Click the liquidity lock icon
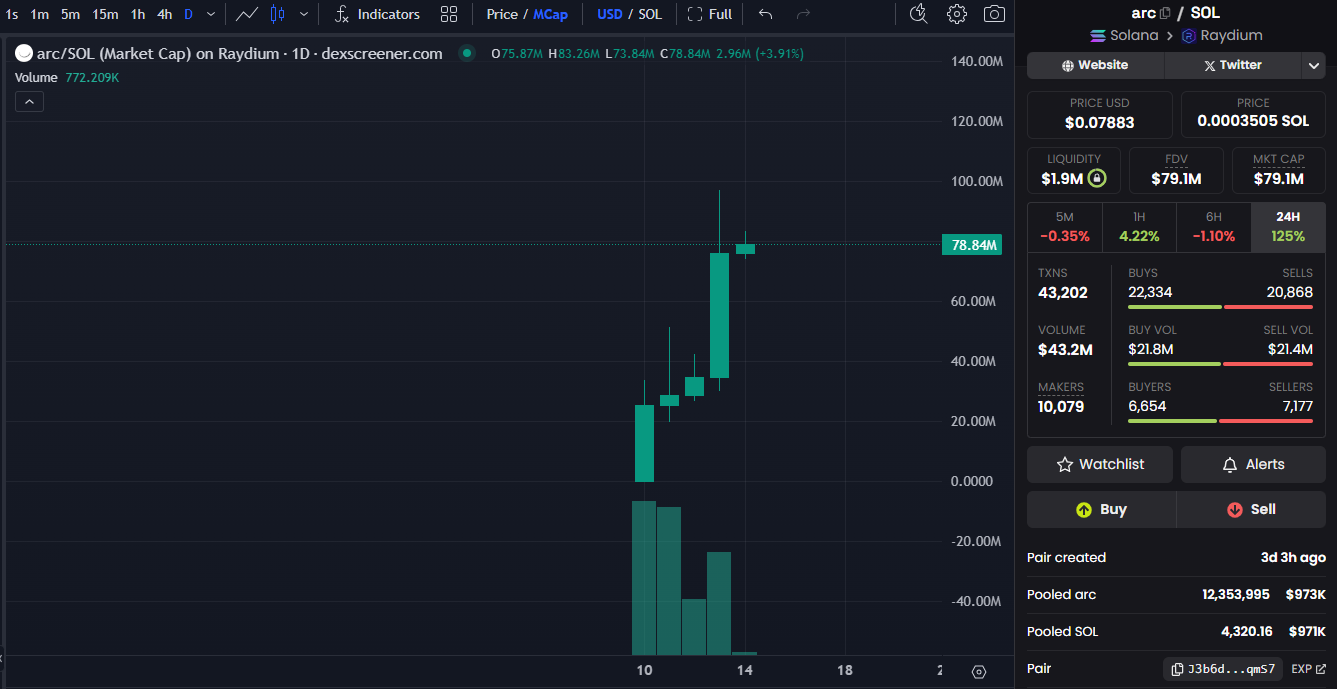1337x689 pixels. [x=1097, y=179]
